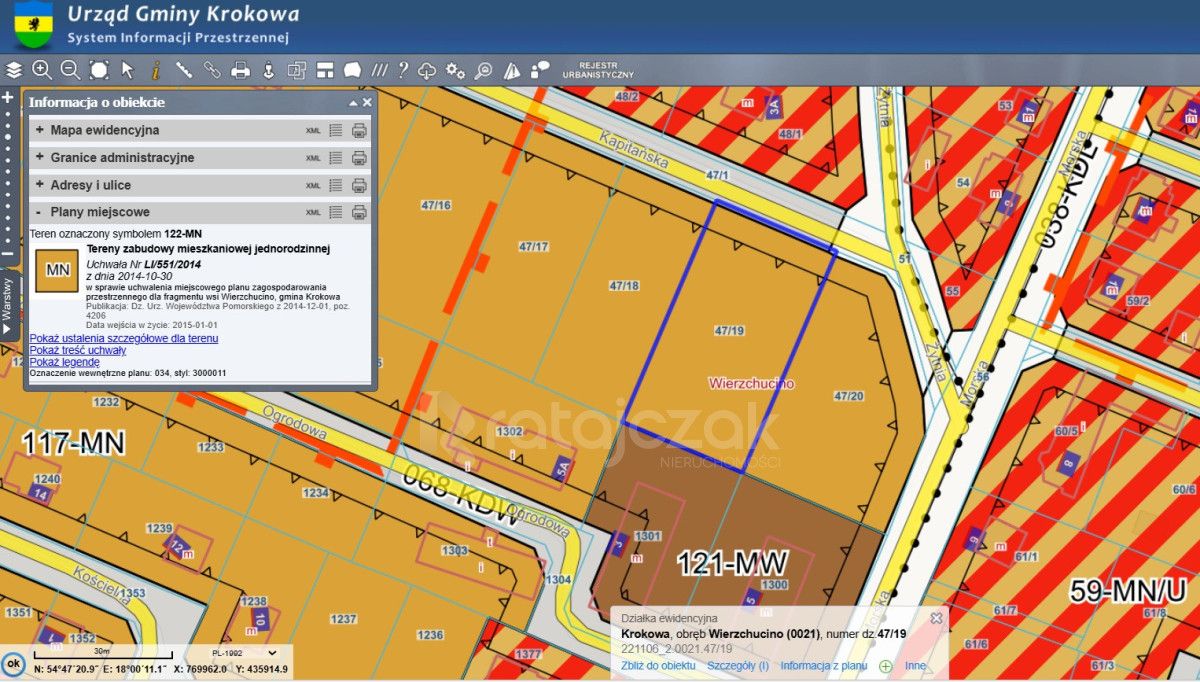Open the map print tool
Image resolution: width=1200 pixels, height=682 pixels.
[240, 70]
